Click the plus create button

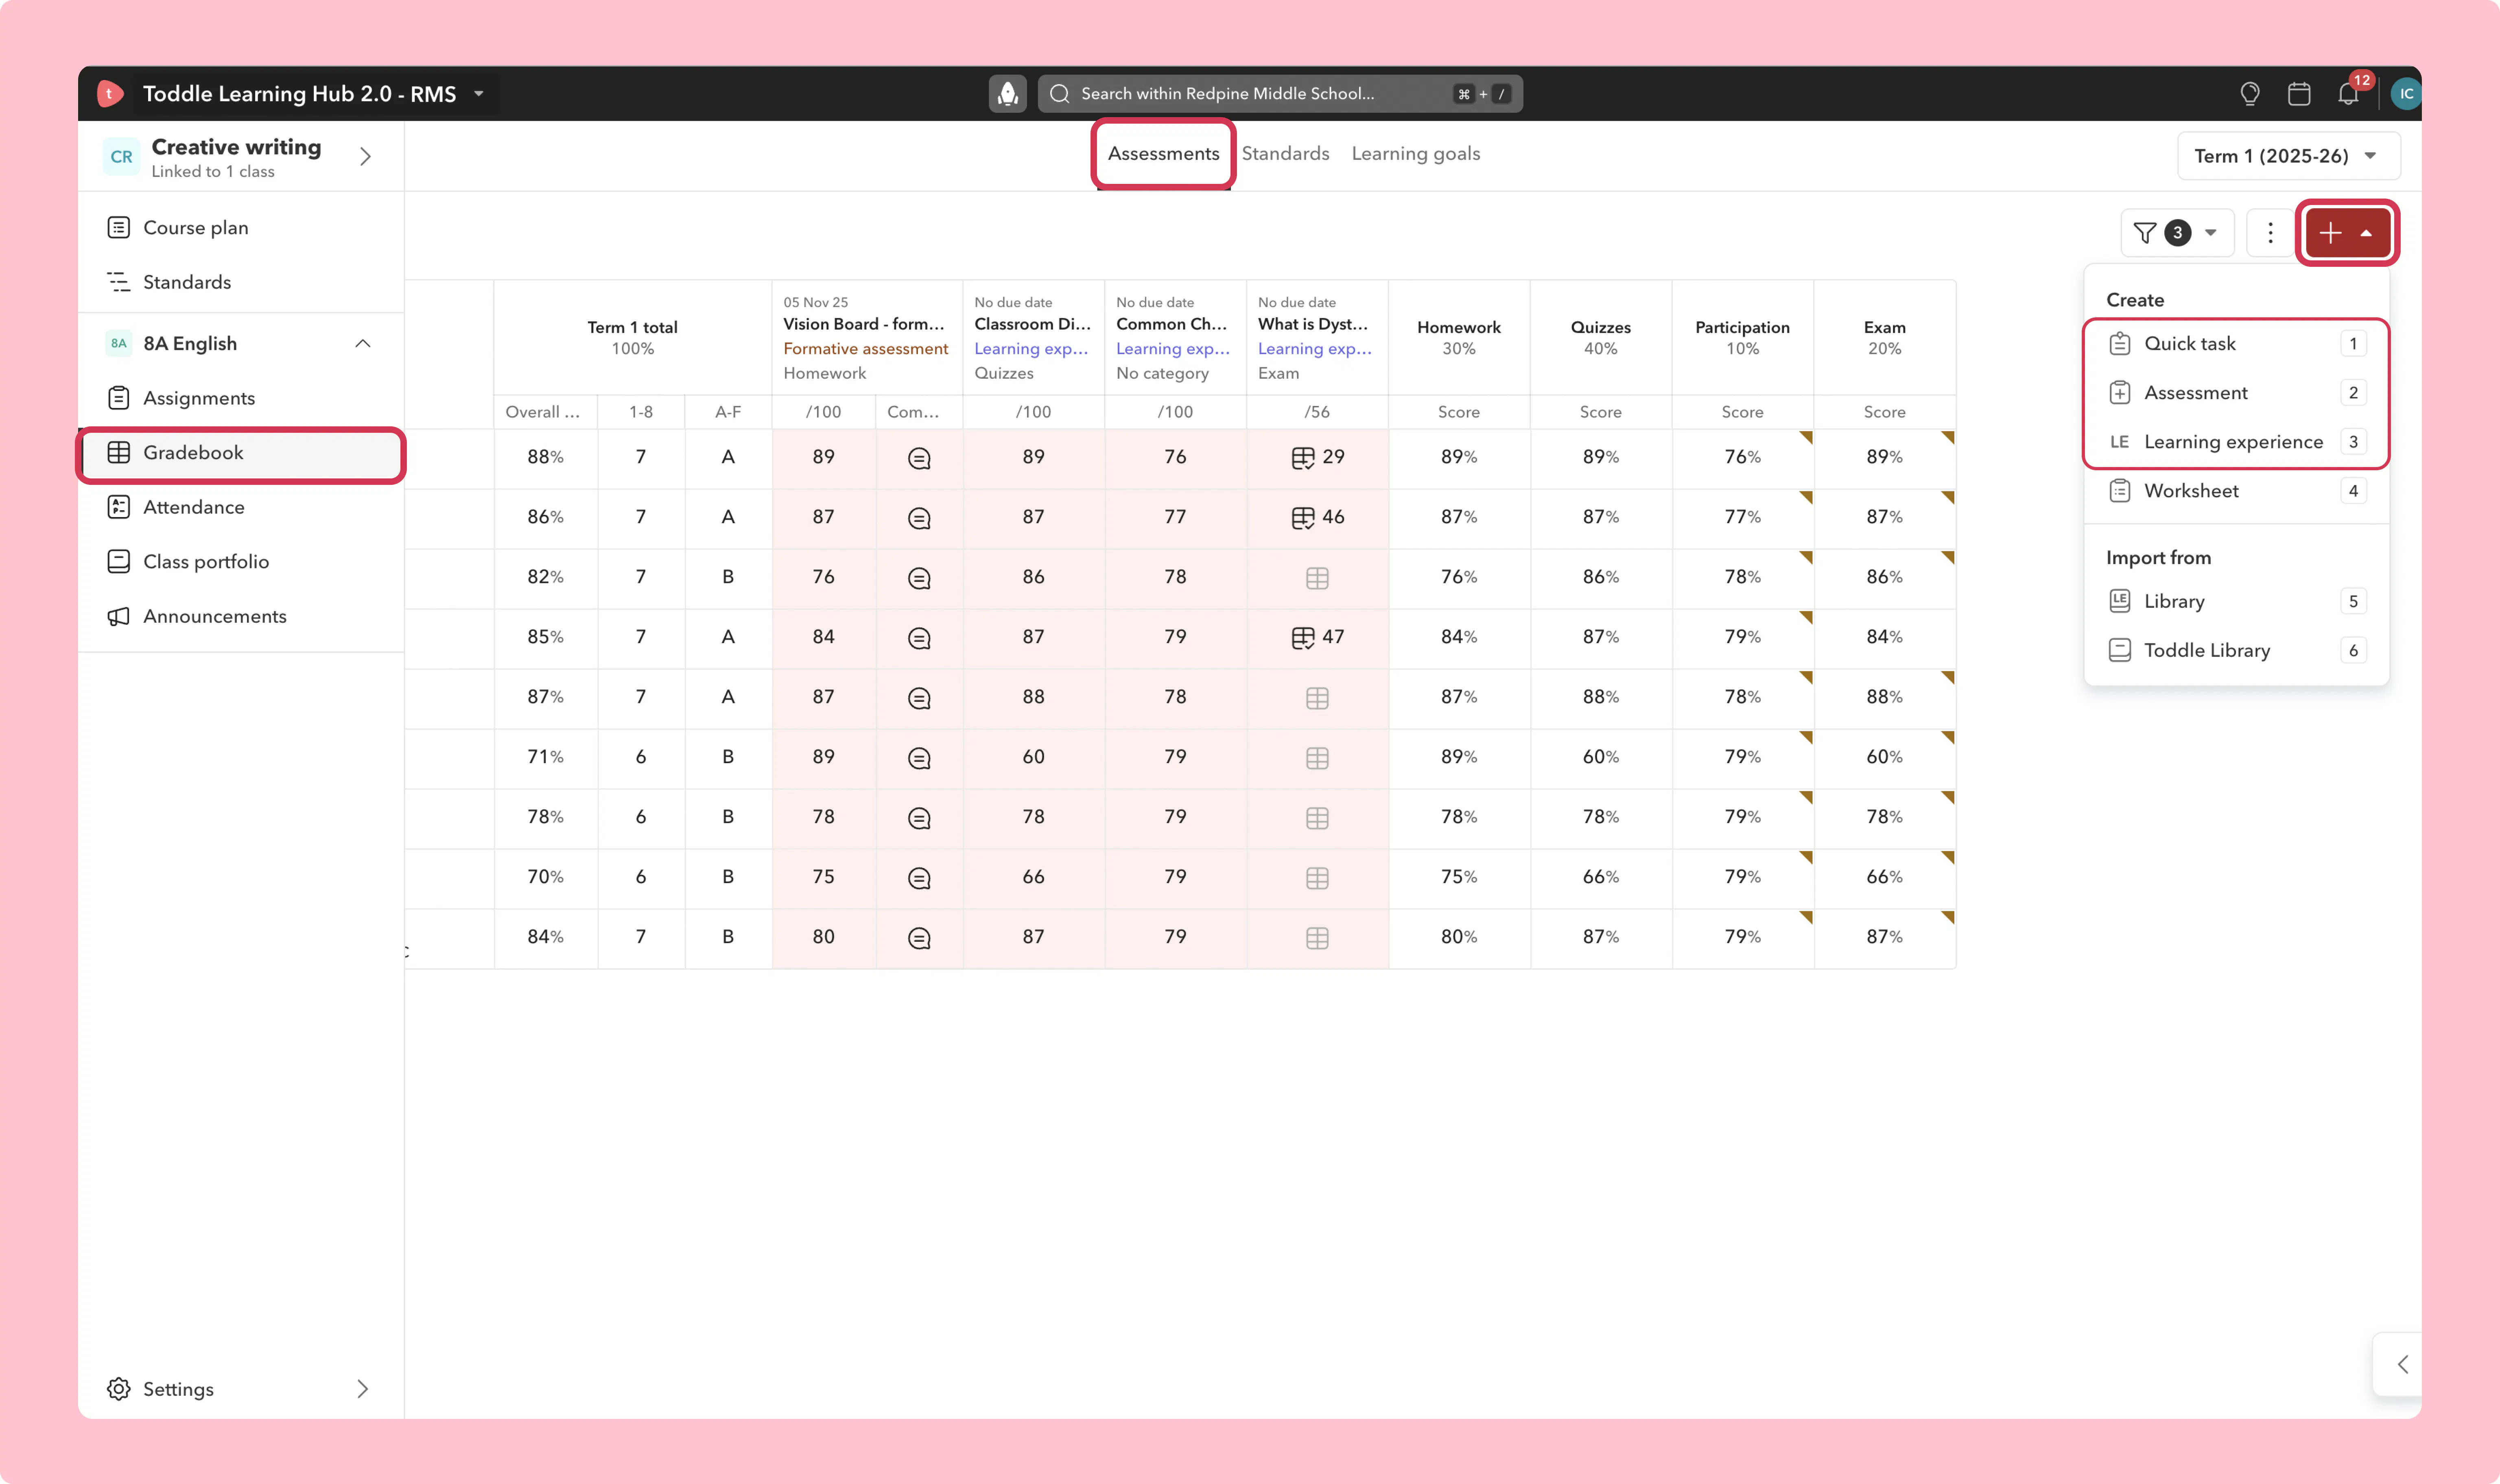[2347, 233]
